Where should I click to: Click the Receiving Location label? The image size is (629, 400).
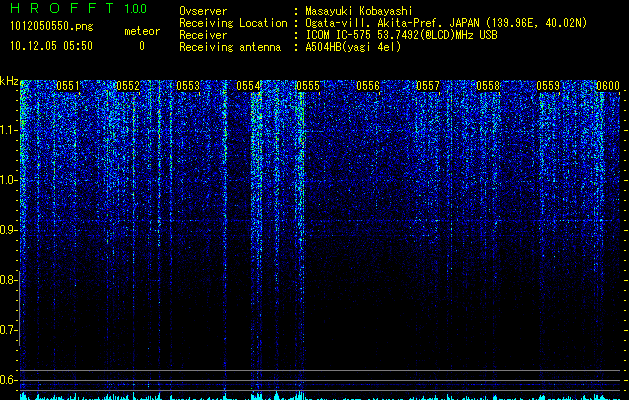(233, 23)
